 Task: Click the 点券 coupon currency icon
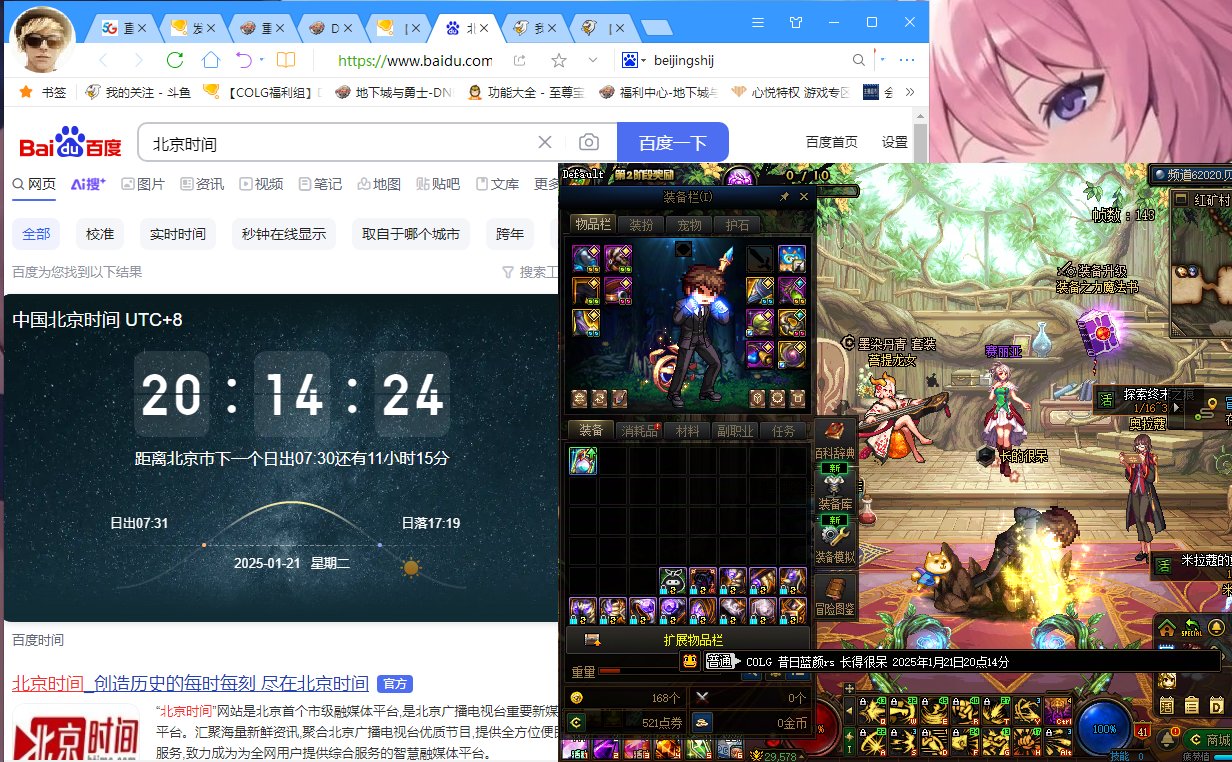pos(576,721)
